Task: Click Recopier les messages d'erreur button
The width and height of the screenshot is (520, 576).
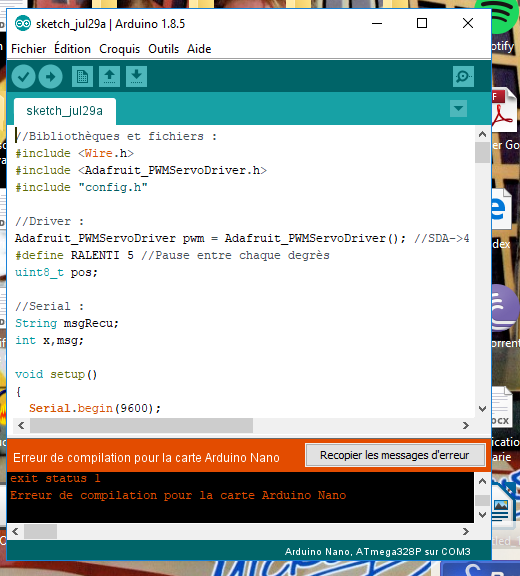Action: pyautogui.click(x=395, y=455)
